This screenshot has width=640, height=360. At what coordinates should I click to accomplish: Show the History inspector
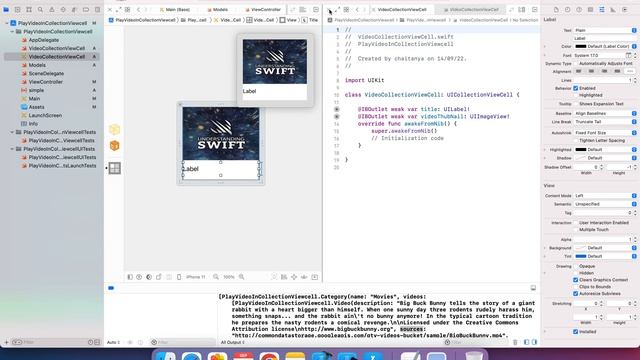[567, 9]
